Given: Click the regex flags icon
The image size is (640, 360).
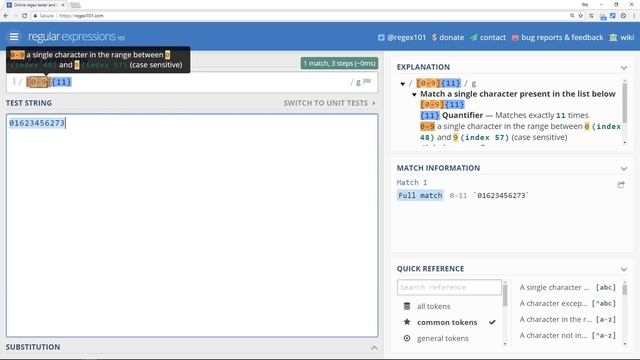Looking at the screenshot, I should [367, 82].
